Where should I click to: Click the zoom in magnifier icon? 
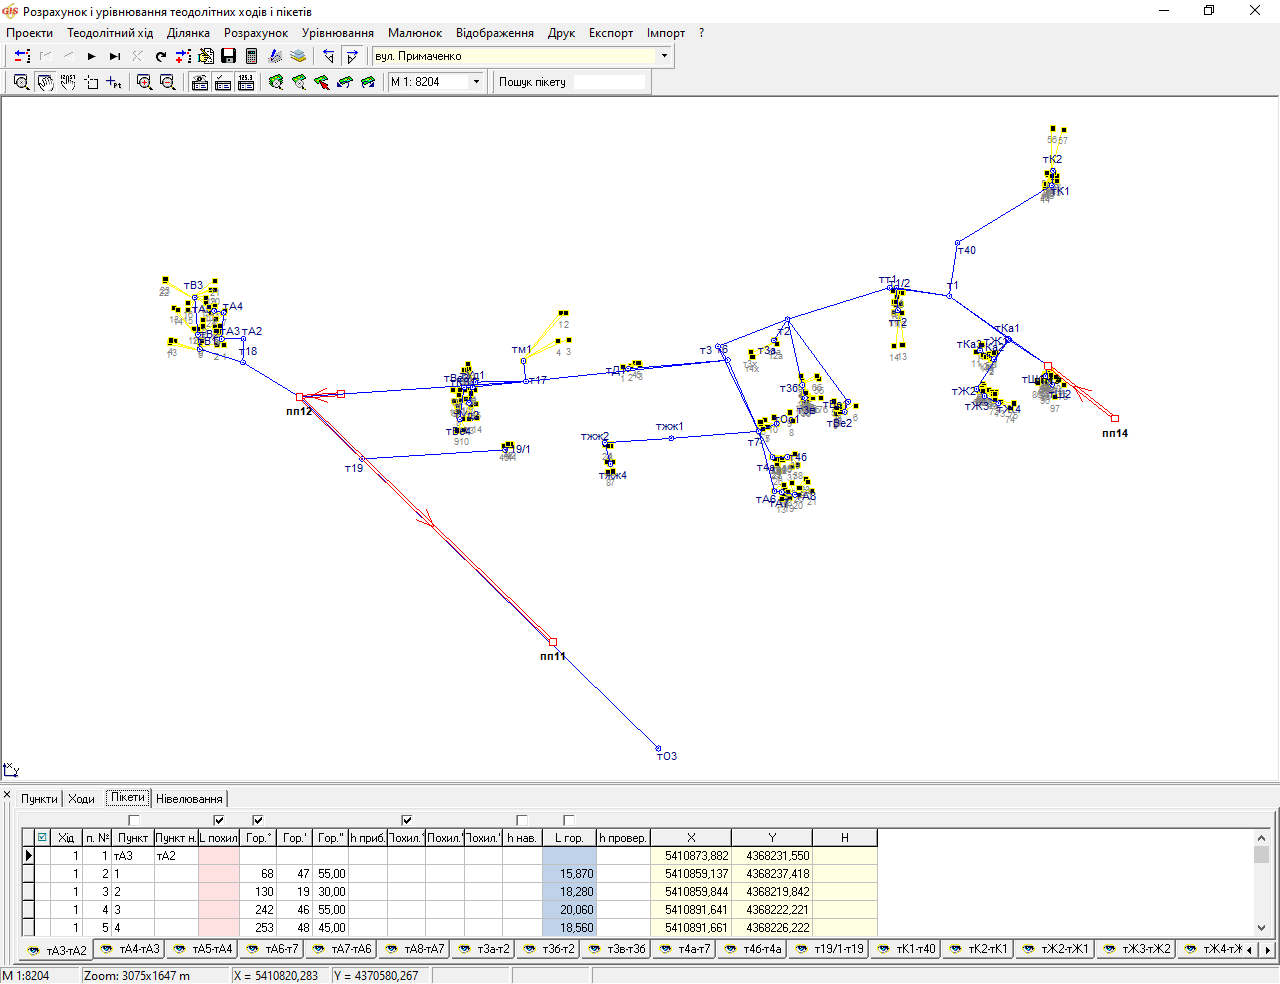coord(144,82)
